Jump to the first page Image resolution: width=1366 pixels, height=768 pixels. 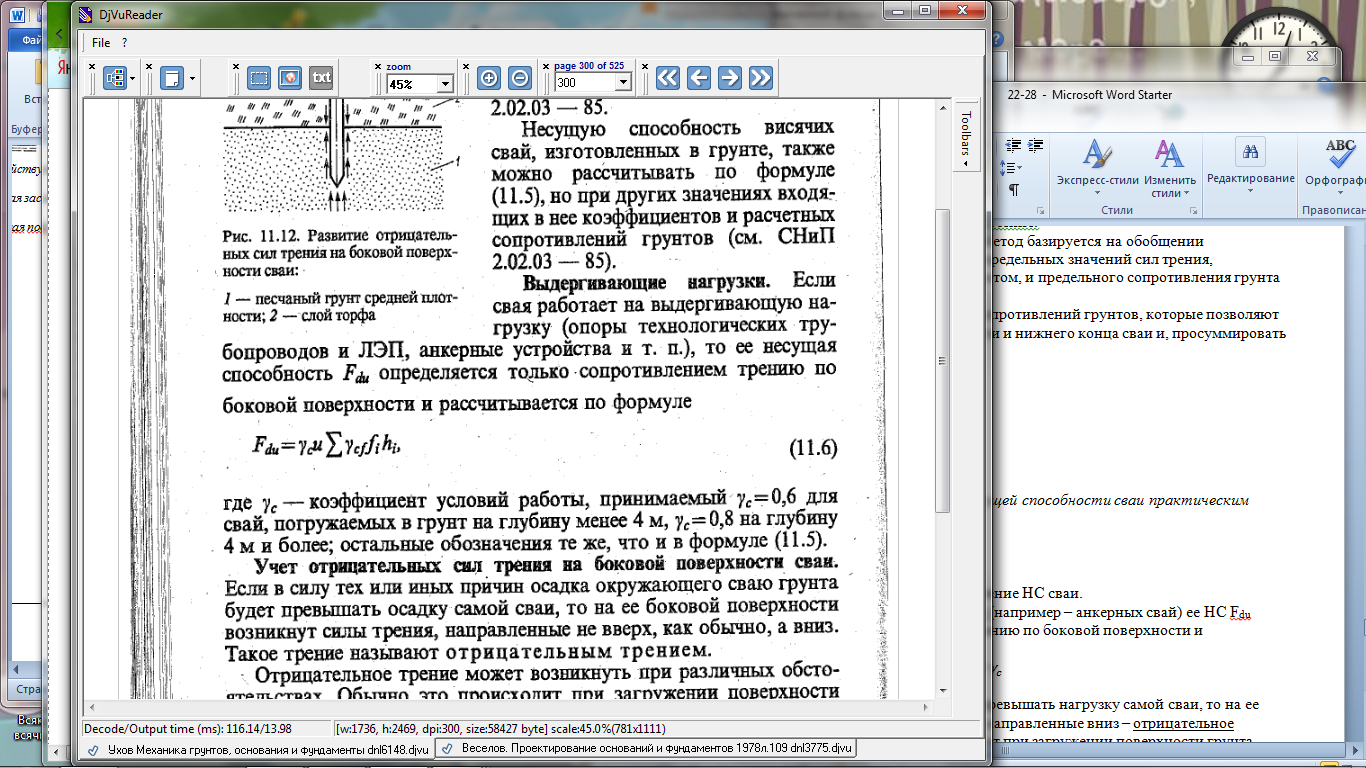[668, 78]
